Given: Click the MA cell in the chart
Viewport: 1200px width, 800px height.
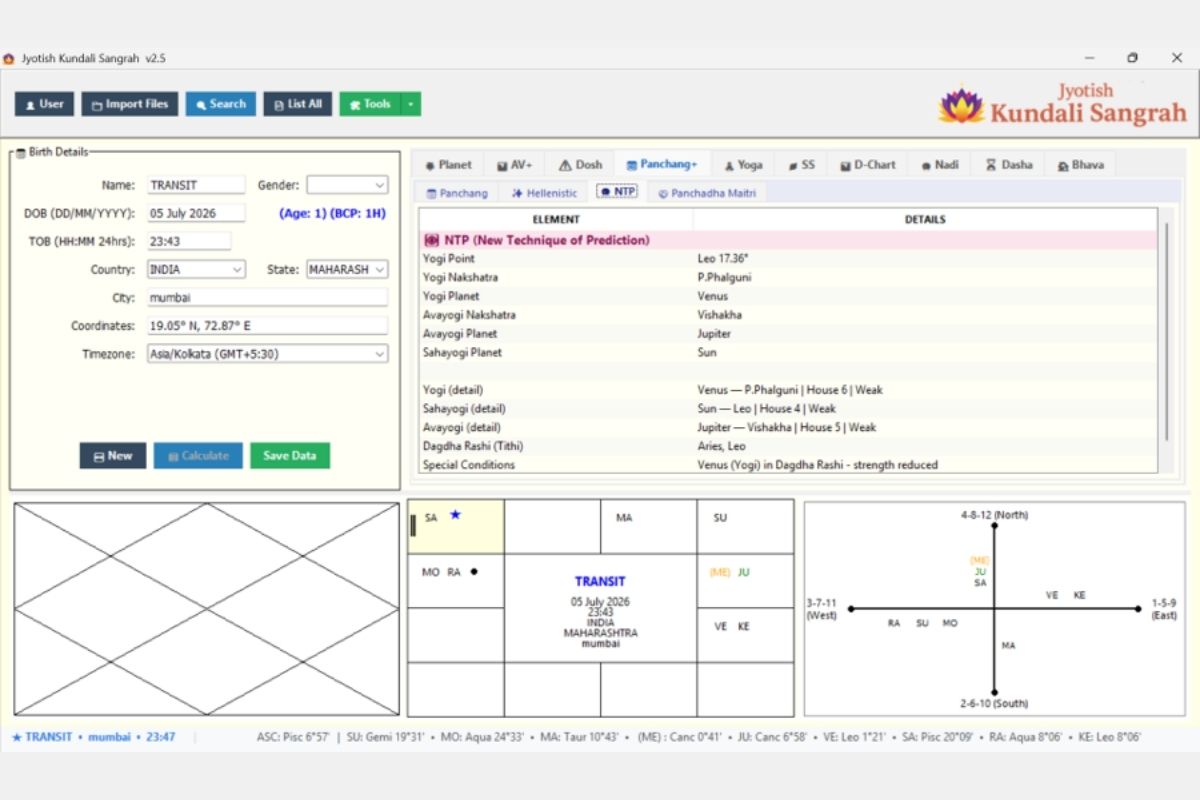Looking at the screenshot, I should tap(648, 527).
